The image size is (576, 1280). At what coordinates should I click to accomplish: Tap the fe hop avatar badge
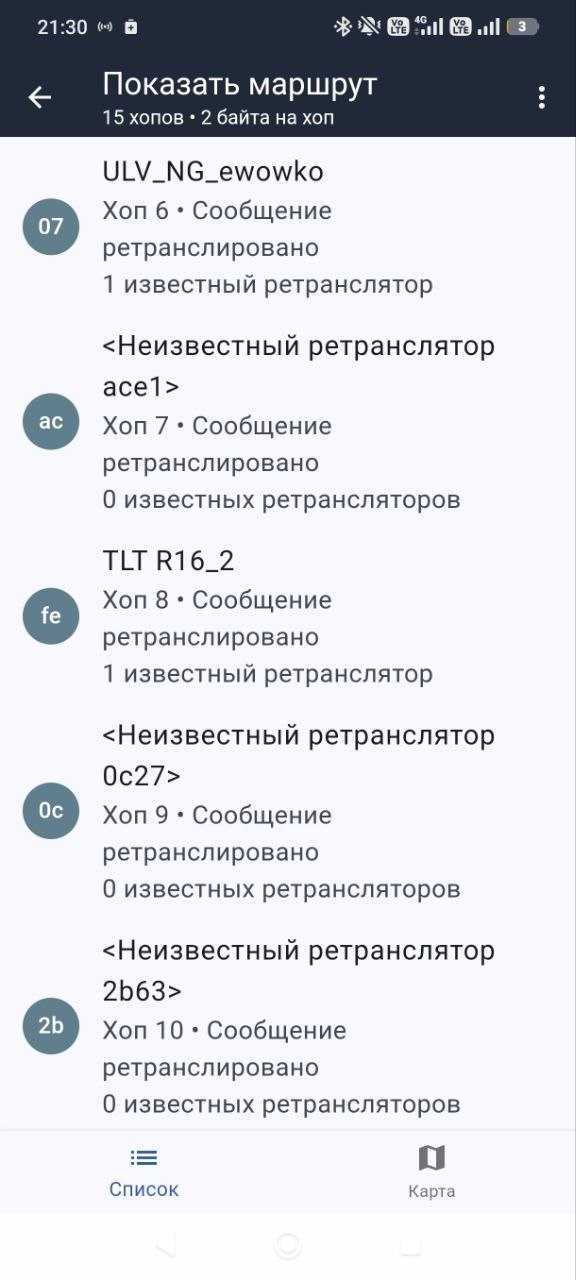pos(51,616)
